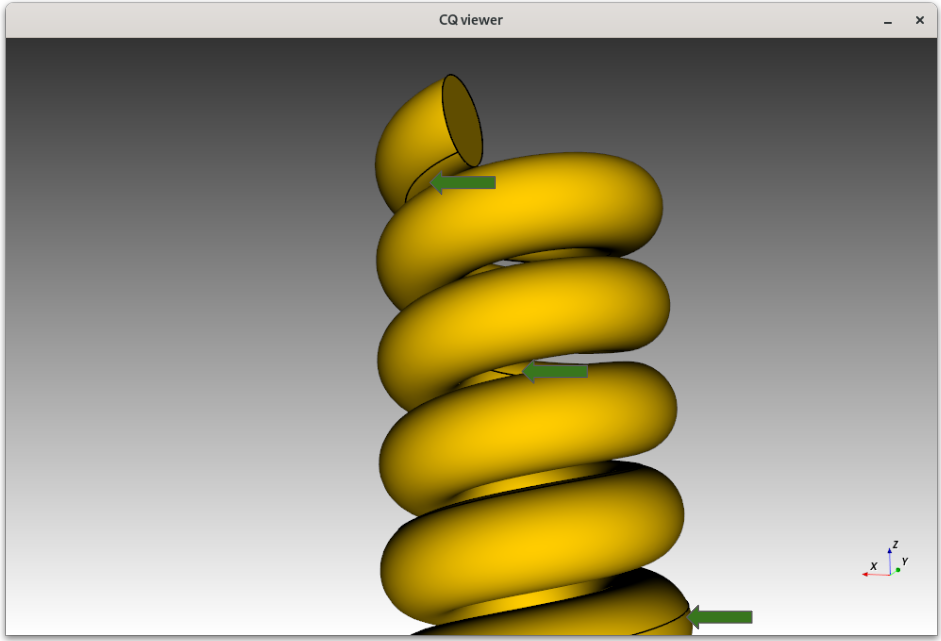Click the Z label on the axis triad

tap(896, 543)
